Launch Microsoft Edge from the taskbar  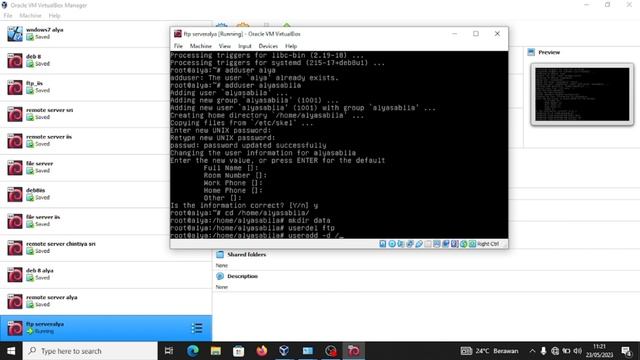(193, 351)
